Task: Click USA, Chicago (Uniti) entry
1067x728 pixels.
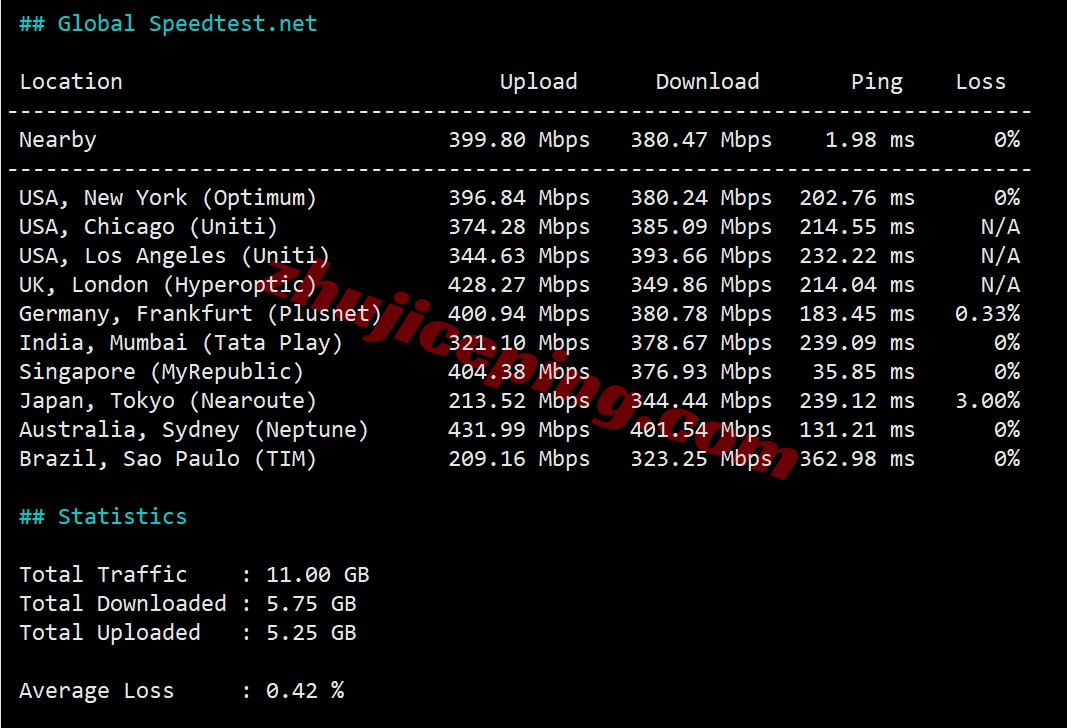Action: click(x=148, y=227)
